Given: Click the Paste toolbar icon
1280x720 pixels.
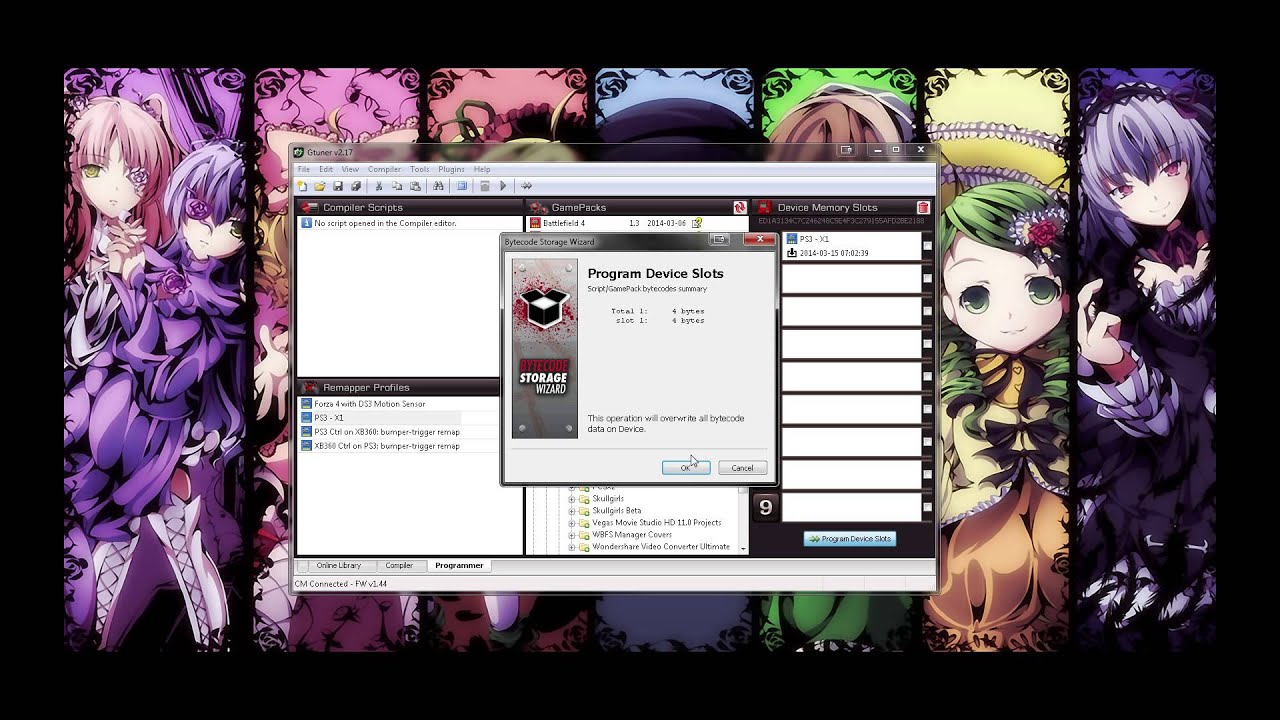Looking at the screenshot, I should [415, 186].
